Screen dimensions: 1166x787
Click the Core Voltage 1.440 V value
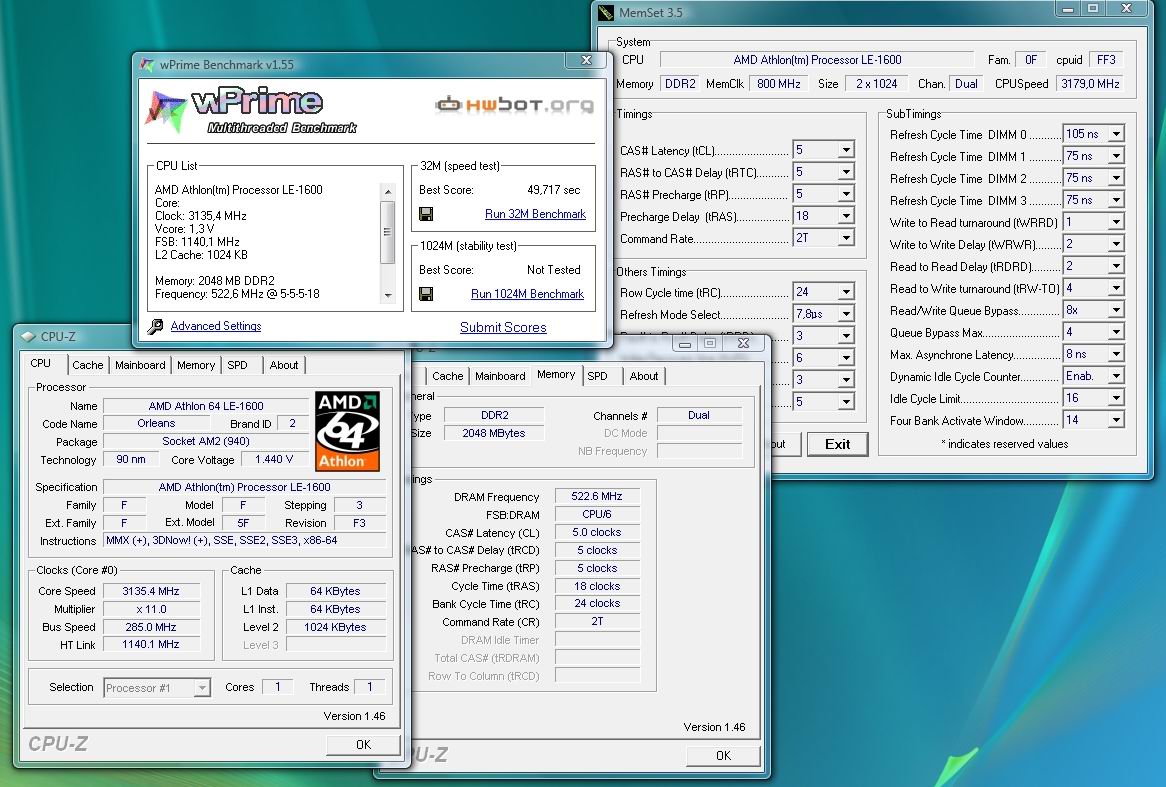(x=274, y=460)
